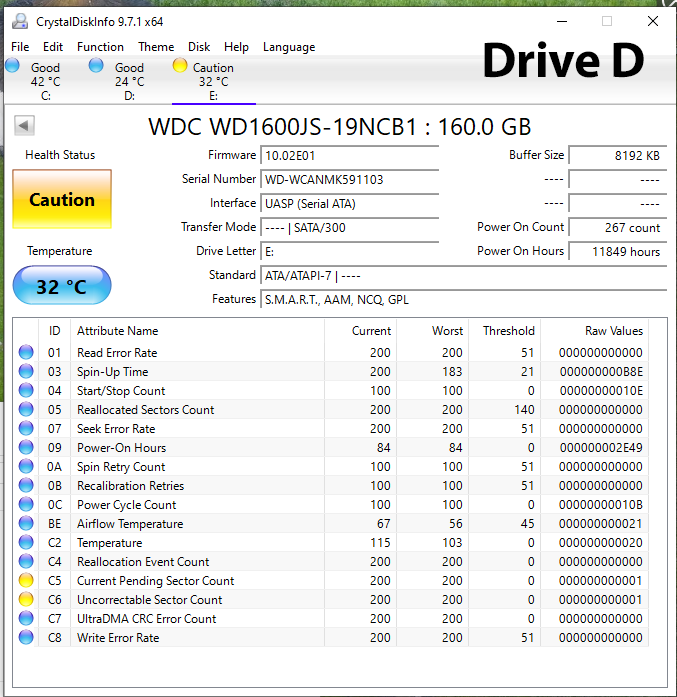Click status orb of Recalibration Retries row

click(x=26, y=485)
